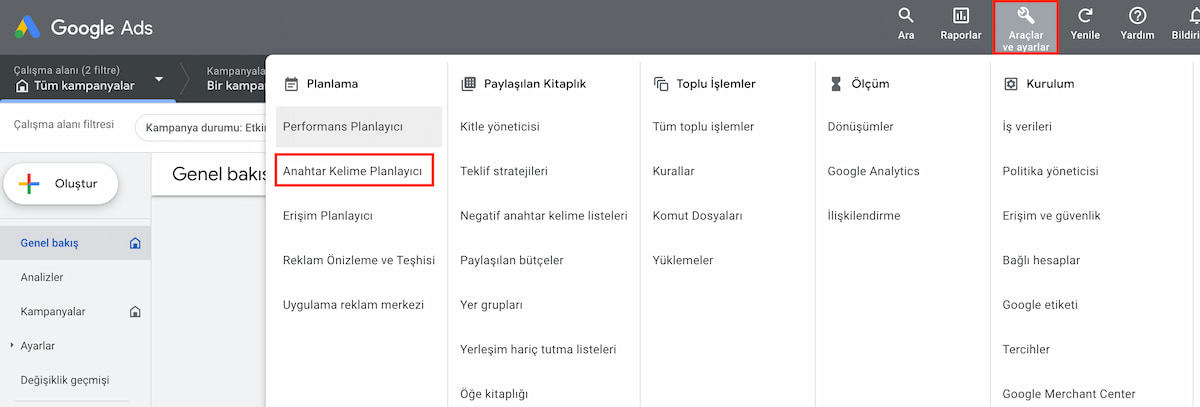Expand the Ayarlar sidebar item arrow
Image resolution: width=1200 pixels, height=407 pixels.
[x=11, y=346]
